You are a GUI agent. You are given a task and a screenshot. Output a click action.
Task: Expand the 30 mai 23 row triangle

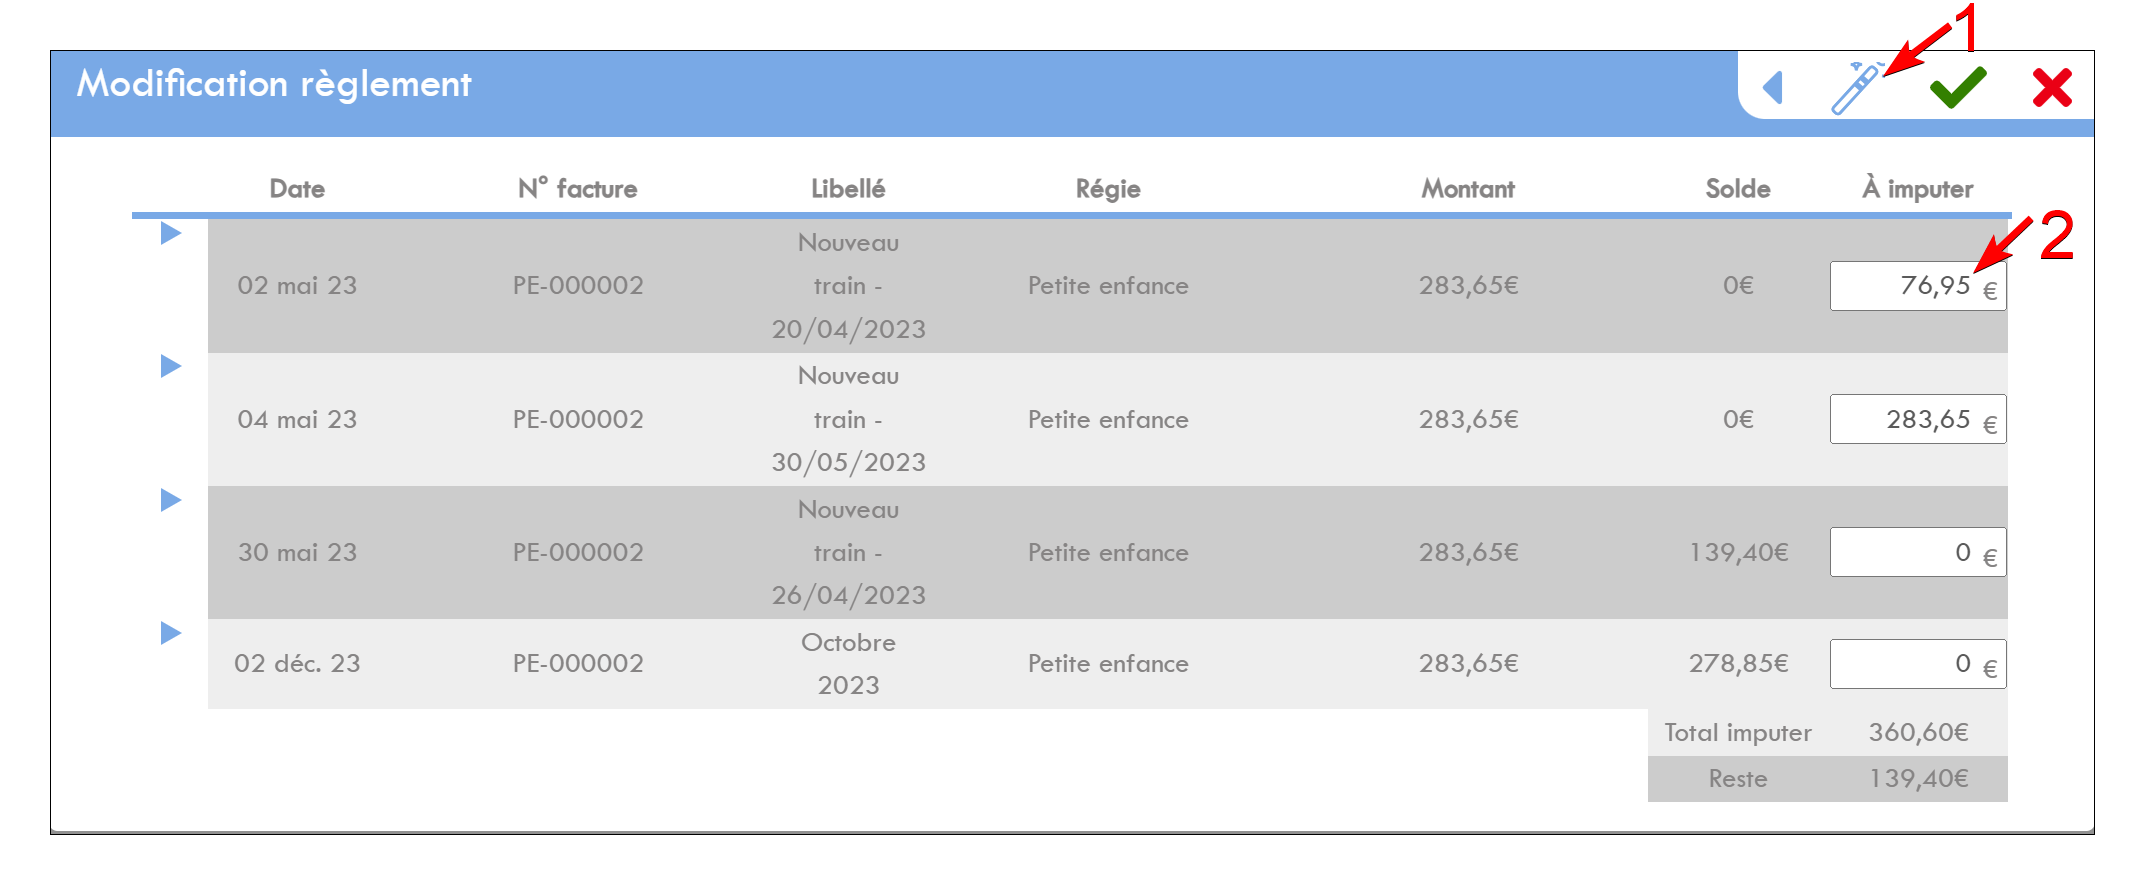coord(171,500)
